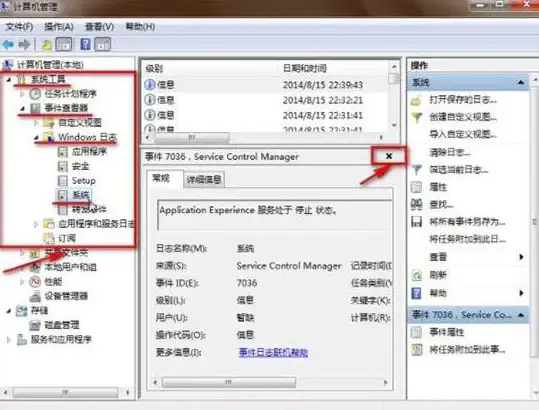Select the 系统 log in tree

click(81, 195)
